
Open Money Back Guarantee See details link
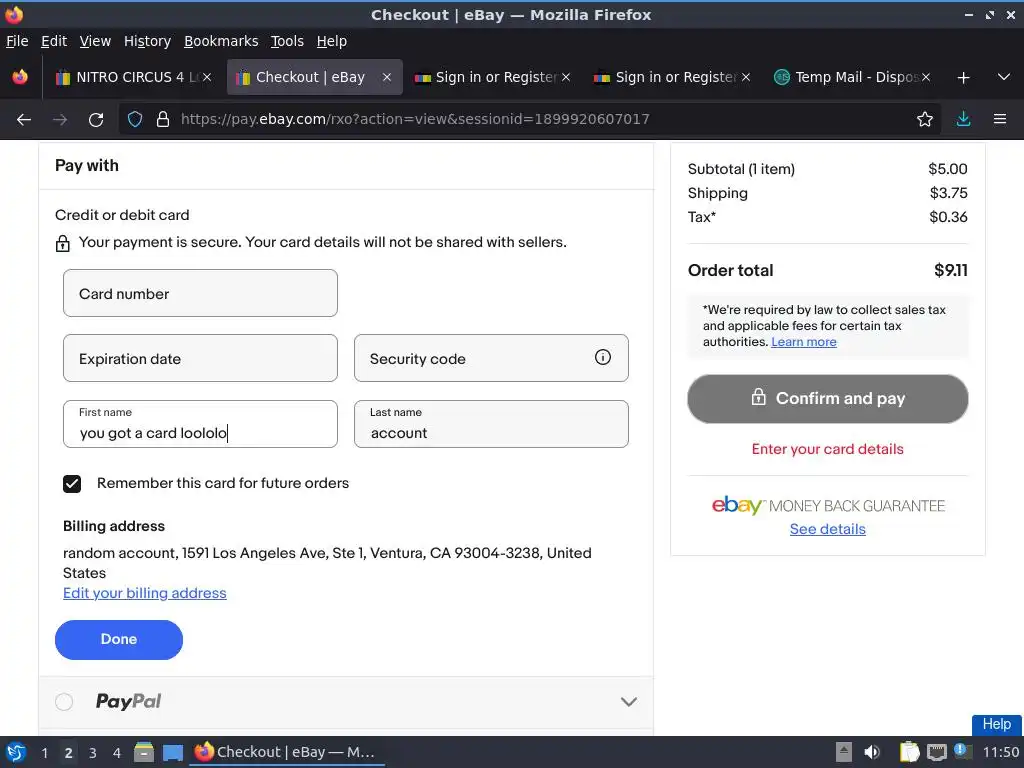827,529
